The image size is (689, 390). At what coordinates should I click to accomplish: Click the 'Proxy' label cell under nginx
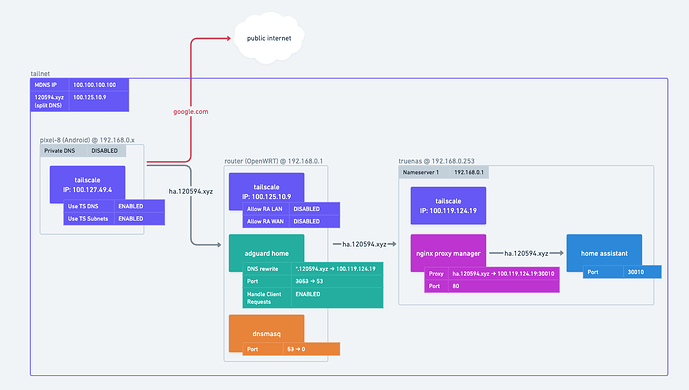(436, 274)
